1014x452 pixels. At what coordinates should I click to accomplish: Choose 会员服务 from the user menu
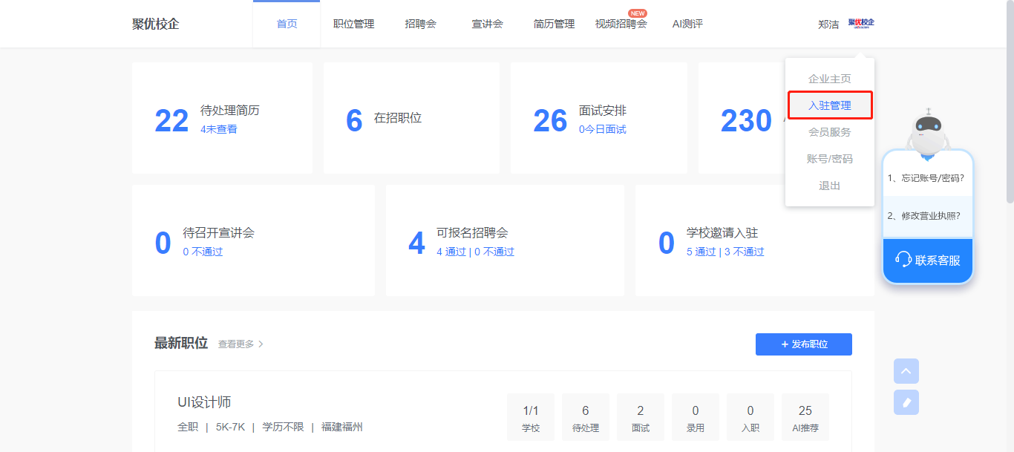click(x=829, y=132)
